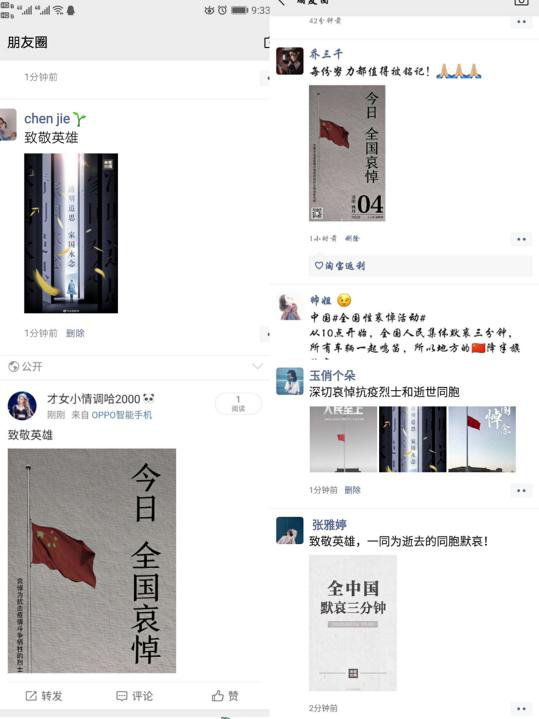The image size is (539, 719).
Task: Open more options on 张雅婷's post
Action: (521, 708)
